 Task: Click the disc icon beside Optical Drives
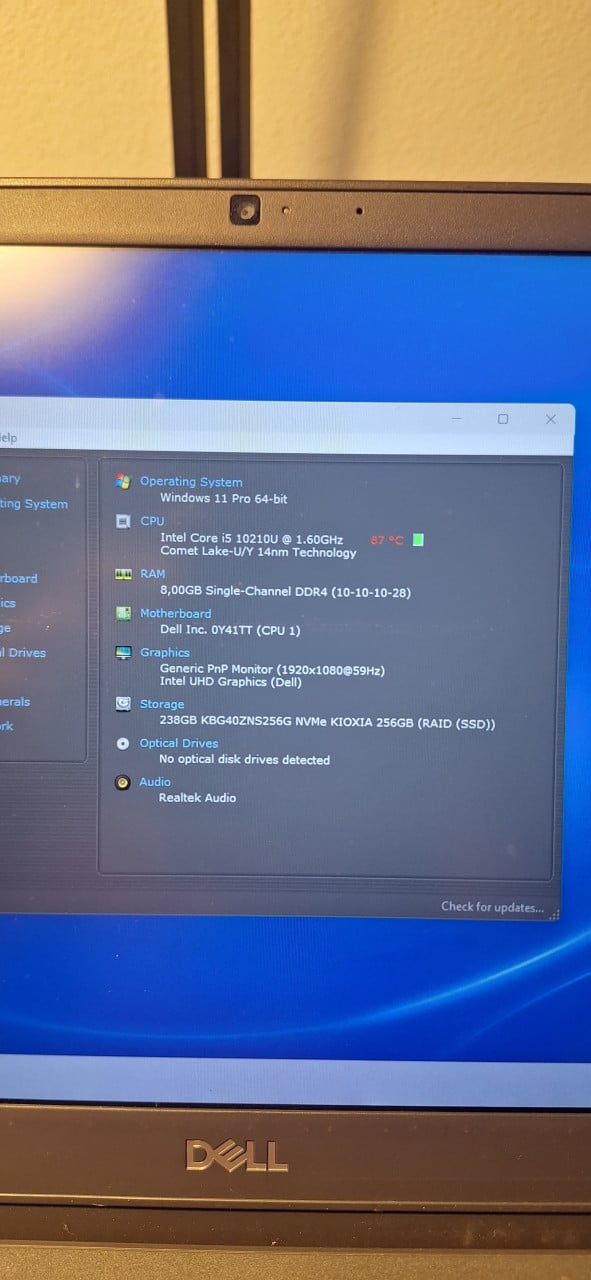point(123,743)
